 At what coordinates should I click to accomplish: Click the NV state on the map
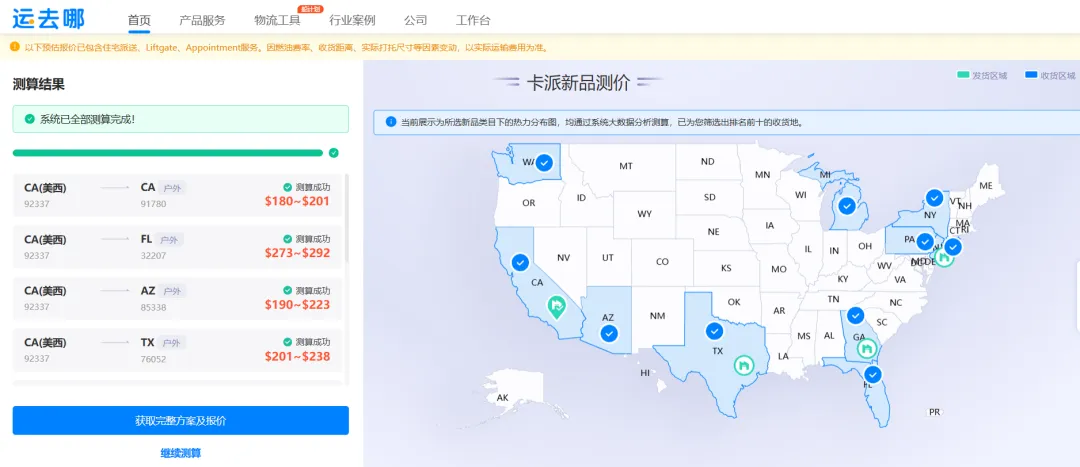click(563, 258)
